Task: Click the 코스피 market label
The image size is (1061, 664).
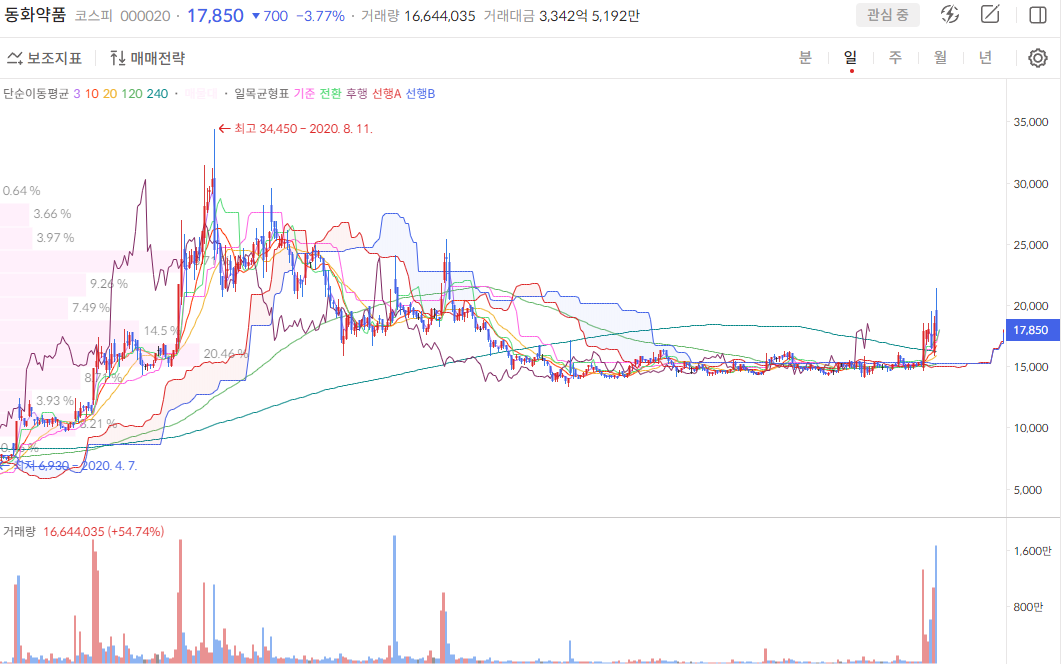Action: coord(93,16)
